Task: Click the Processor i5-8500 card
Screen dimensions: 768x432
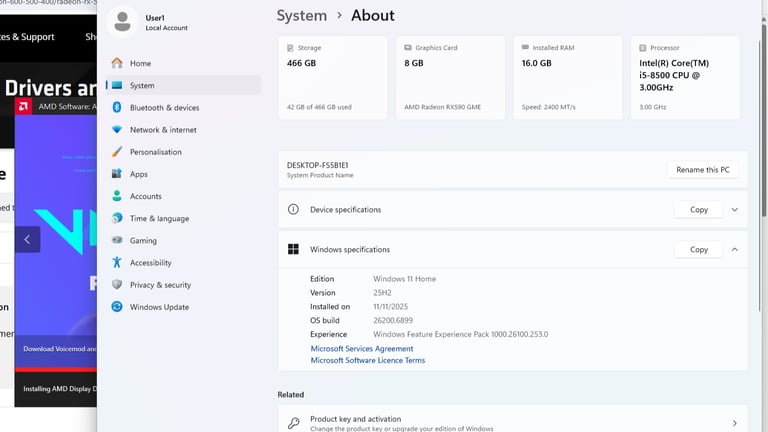Action: (x=685, y=77)
